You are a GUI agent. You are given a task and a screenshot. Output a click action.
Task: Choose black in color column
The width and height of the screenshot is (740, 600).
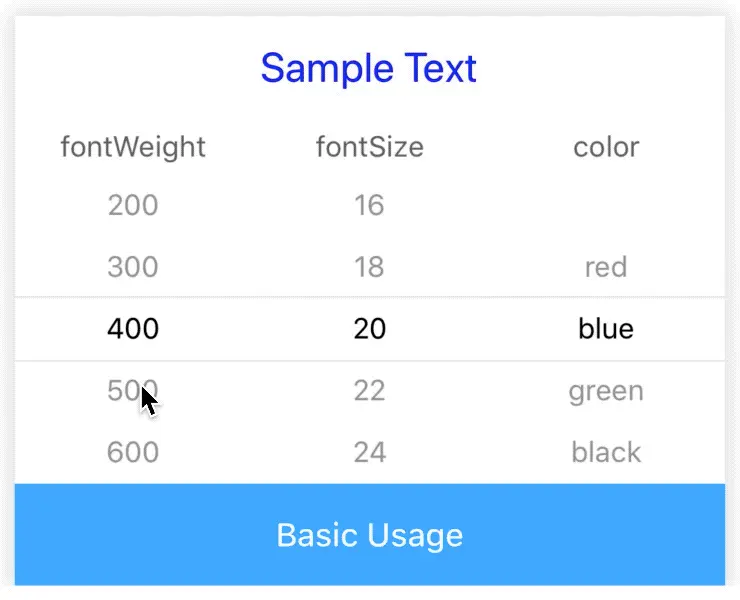[x=606, y=452]
